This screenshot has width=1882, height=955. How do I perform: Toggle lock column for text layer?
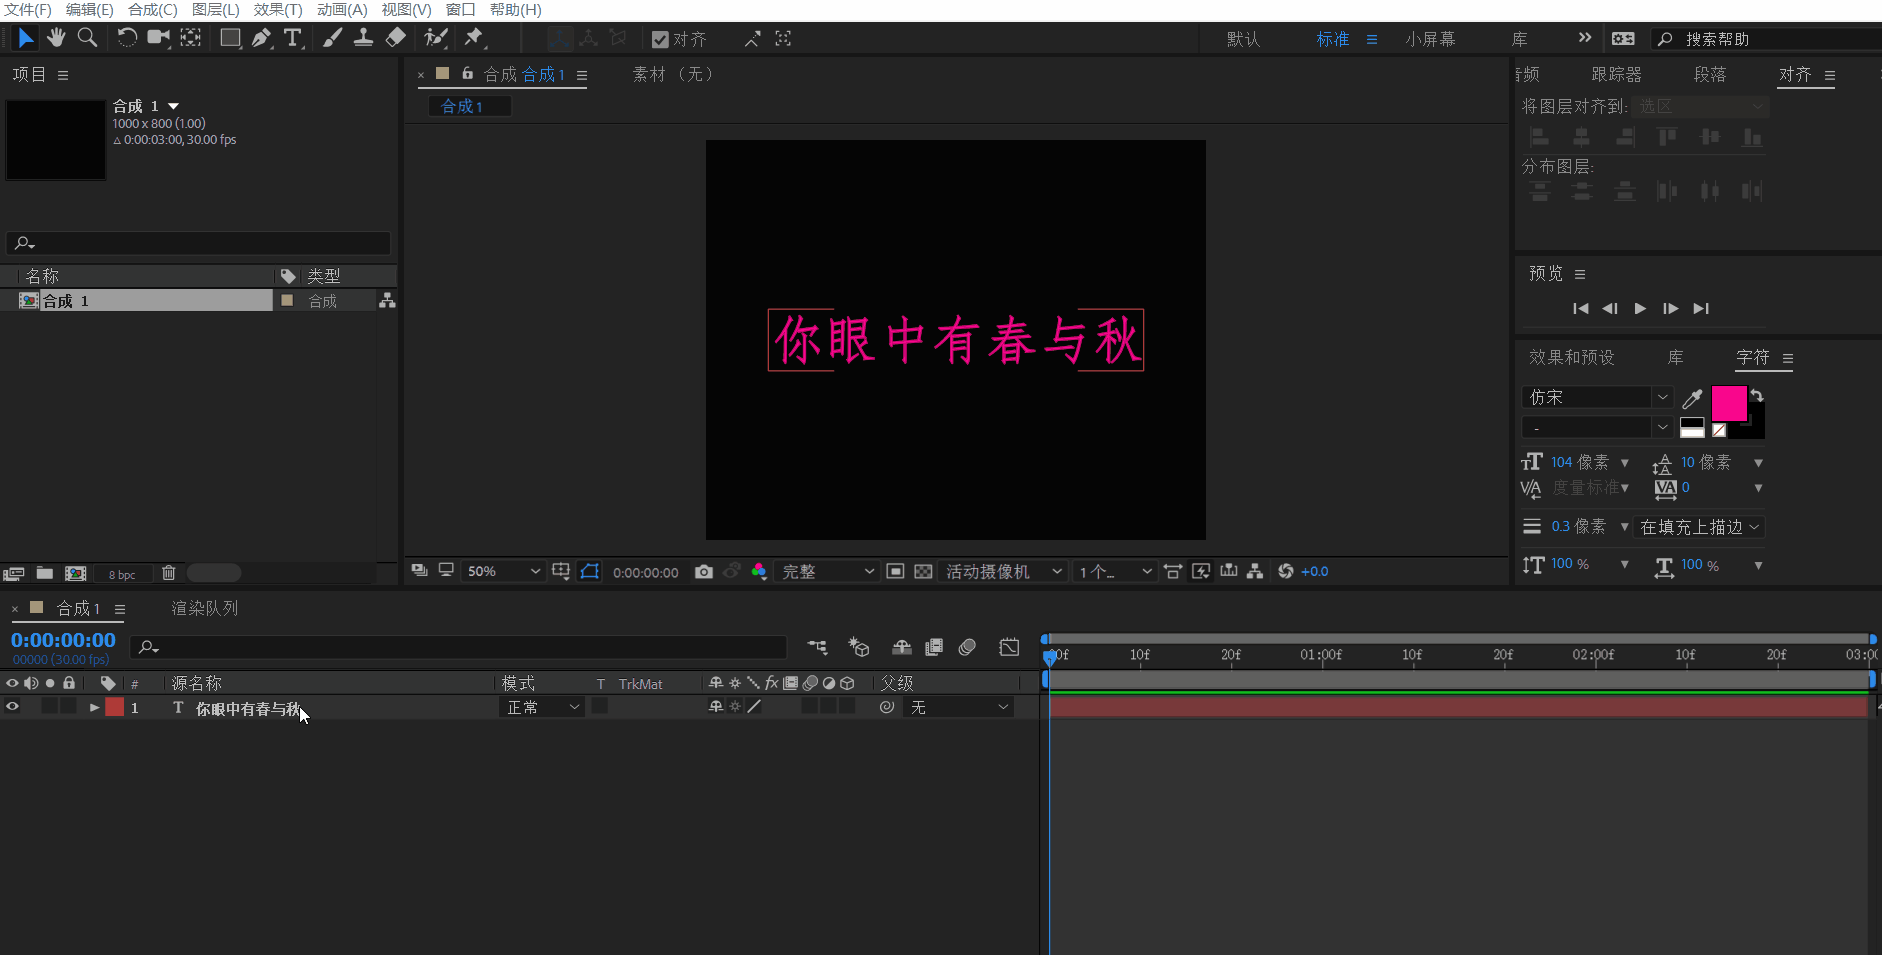pyautogui.click(x=68, y=707)
